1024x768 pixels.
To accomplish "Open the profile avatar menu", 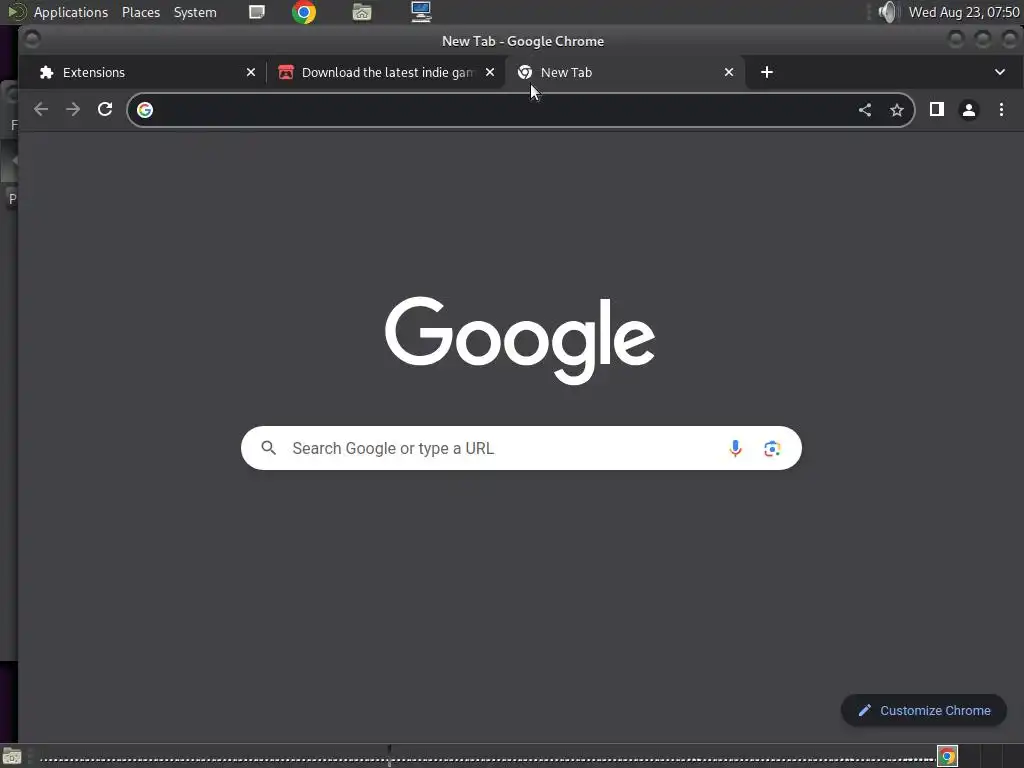I will 968,110.
